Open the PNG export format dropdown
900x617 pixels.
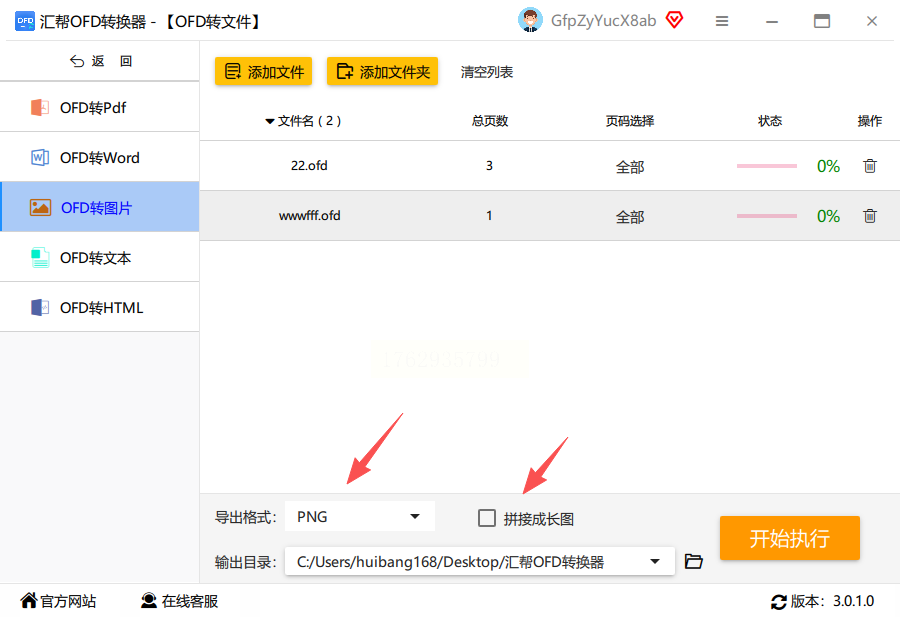coord(360,517)
